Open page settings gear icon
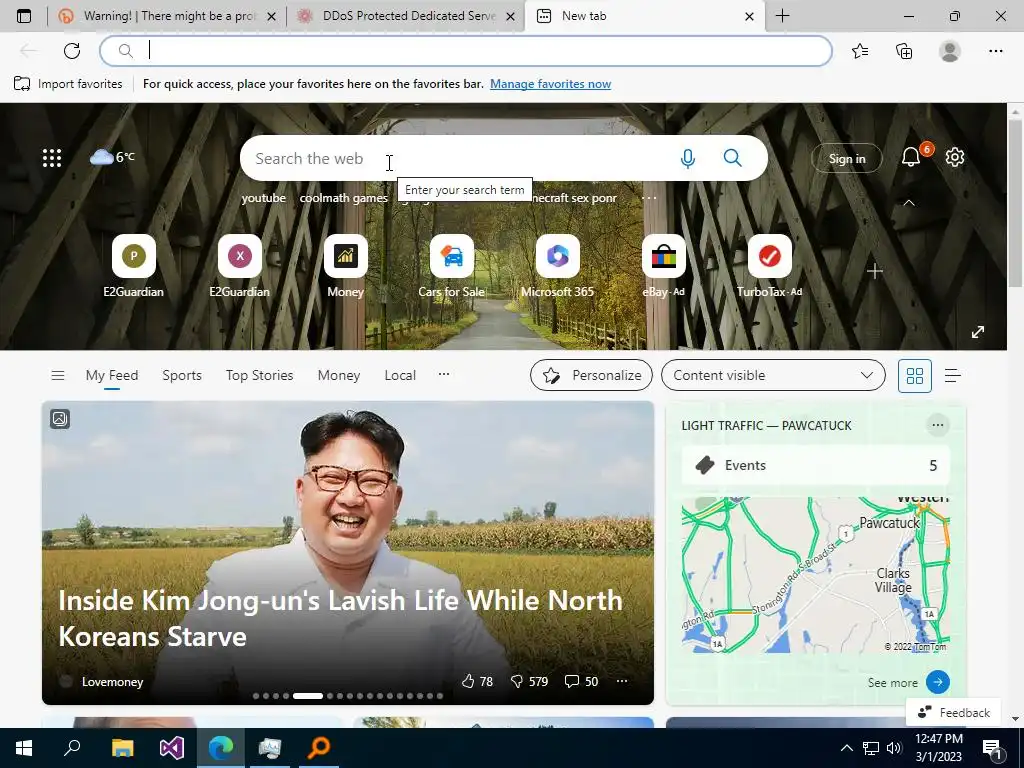Image resolution: width=1024 pixels, height=768 pixels. [955, 157]
